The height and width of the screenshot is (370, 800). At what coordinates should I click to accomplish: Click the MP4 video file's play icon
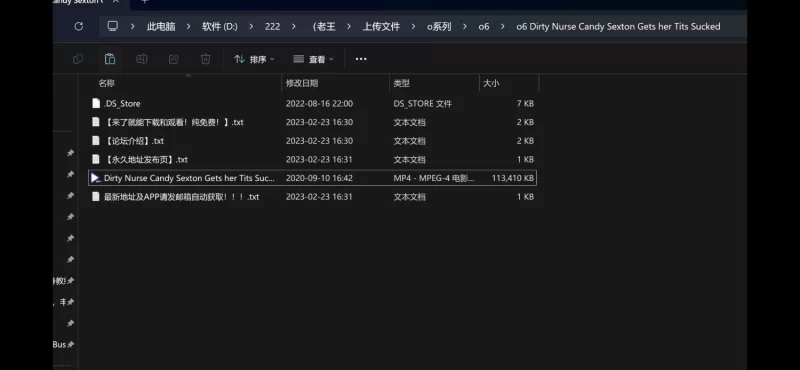[x=95, y=178]
